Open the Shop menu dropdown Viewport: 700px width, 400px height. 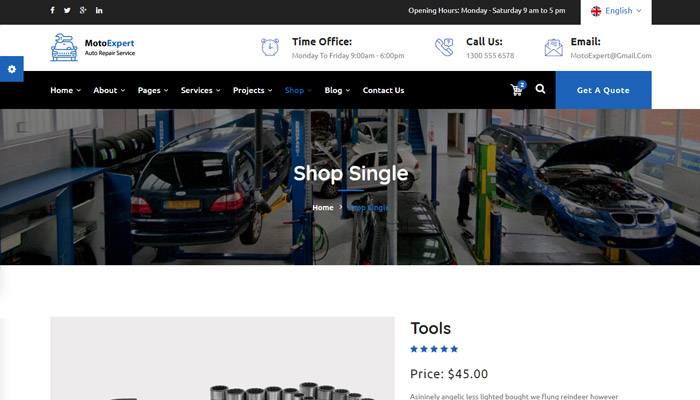(297, 90)
